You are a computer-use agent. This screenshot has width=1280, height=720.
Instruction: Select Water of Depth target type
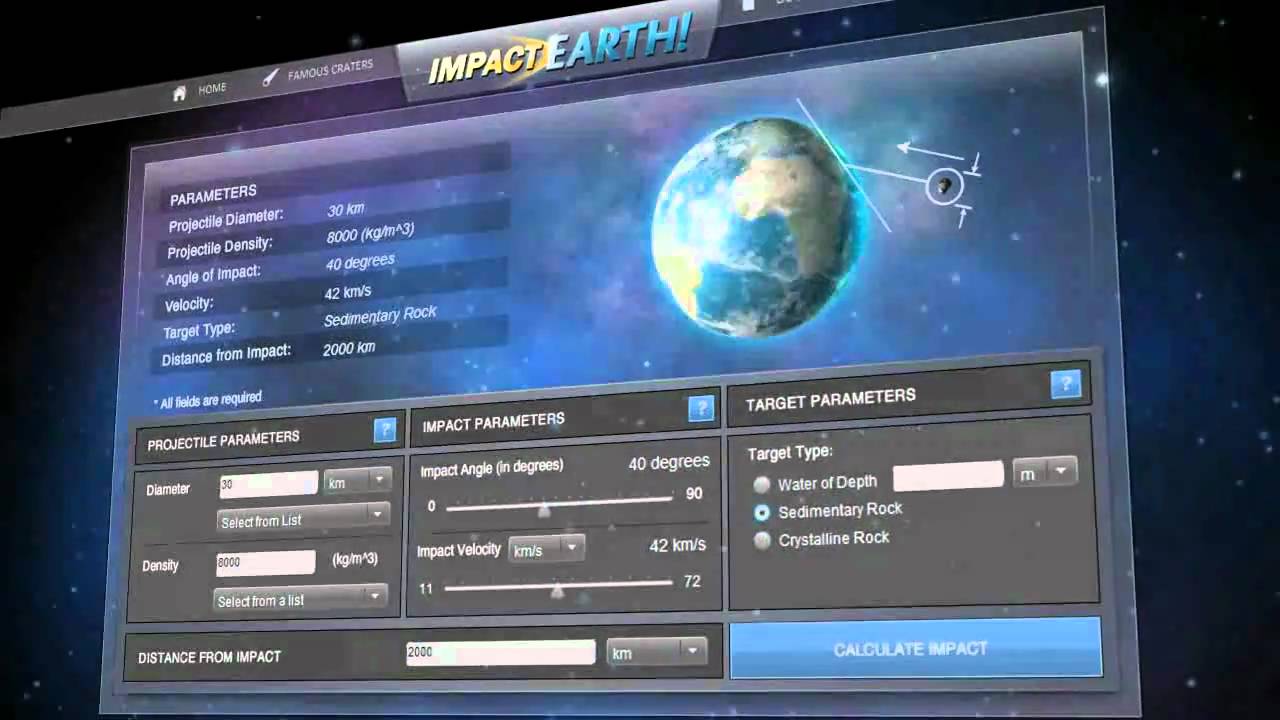(x=762, y=485)
